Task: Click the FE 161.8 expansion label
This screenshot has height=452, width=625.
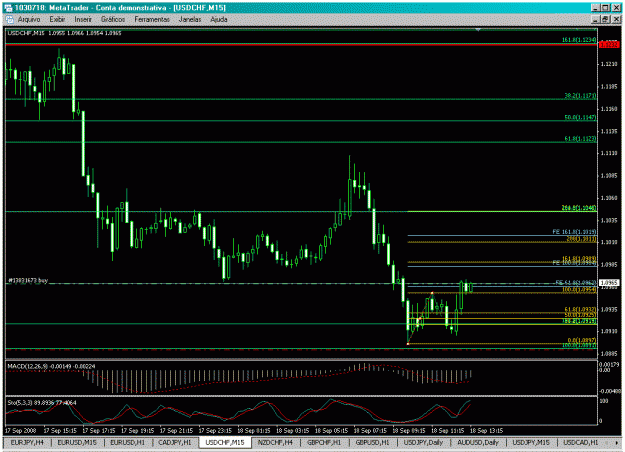Action: click(574, 232)
